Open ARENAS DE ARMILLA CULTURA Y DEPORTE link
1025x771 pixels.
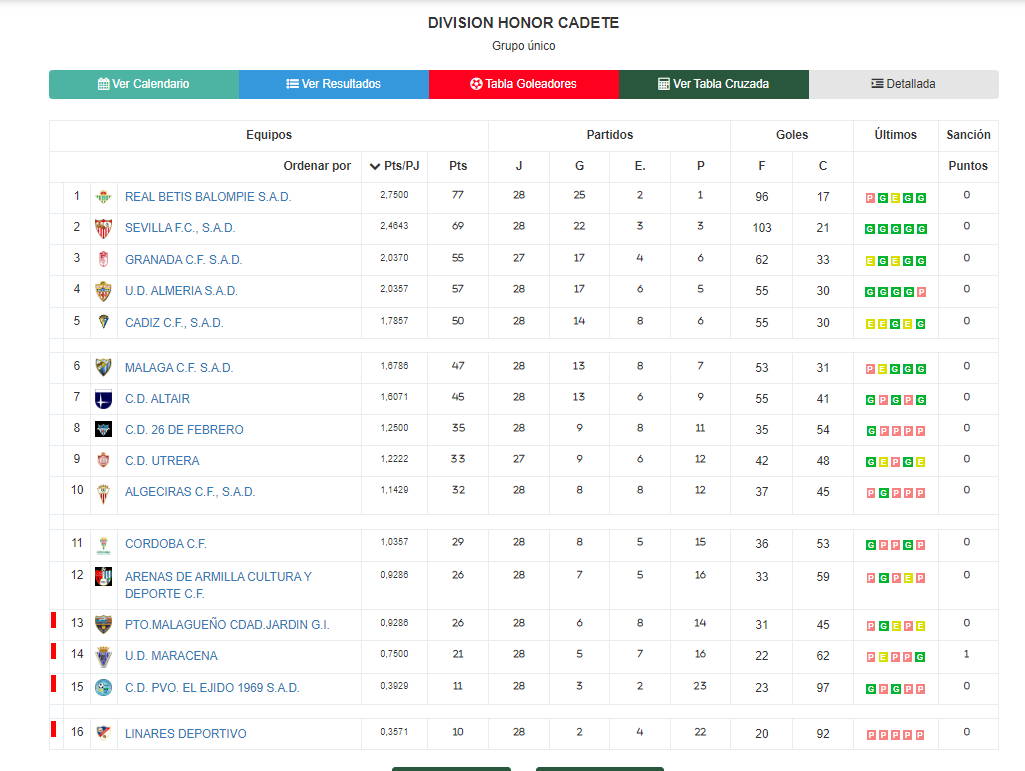[x=218, y=585]
